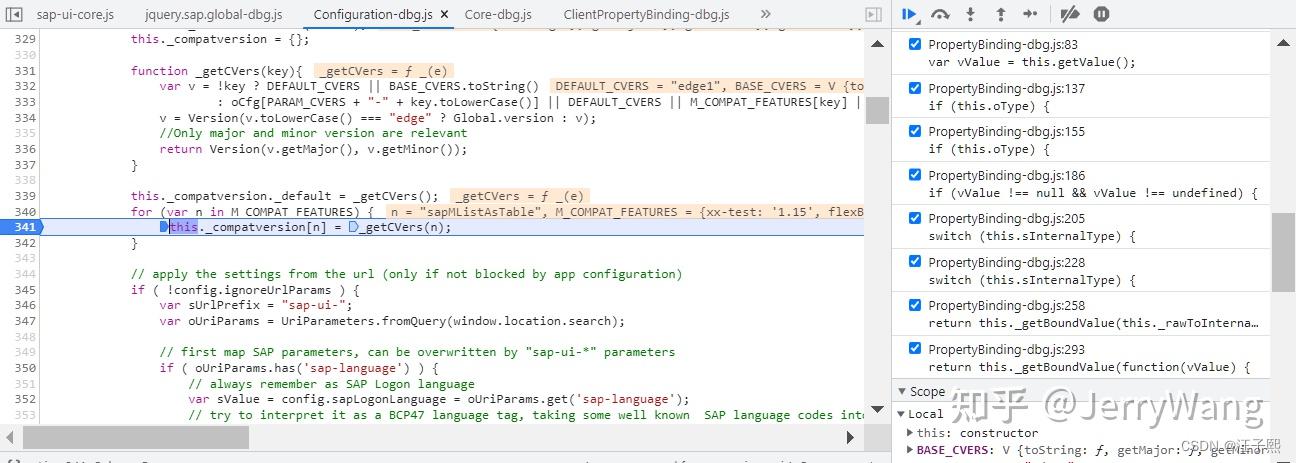Toggle the debugger sidebar pane
Viewport: 1296px width, 463px height.
coord(873,14)
